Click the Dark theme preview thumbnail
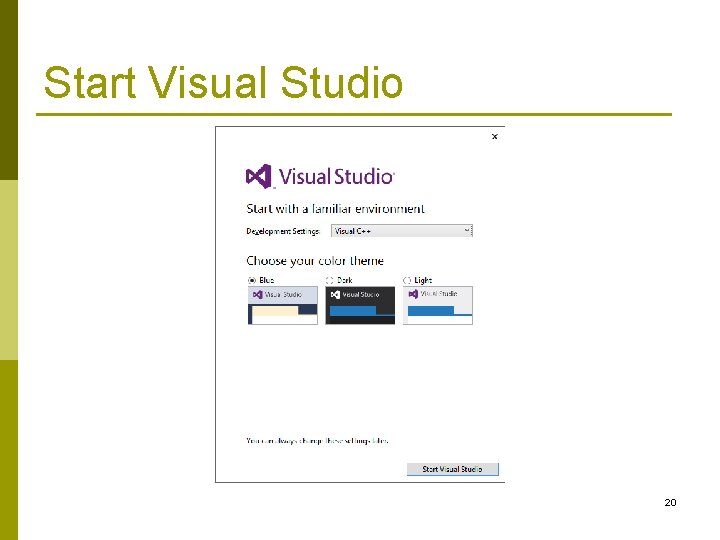Screen dimensions: 720x540 [x=360, y=305]
